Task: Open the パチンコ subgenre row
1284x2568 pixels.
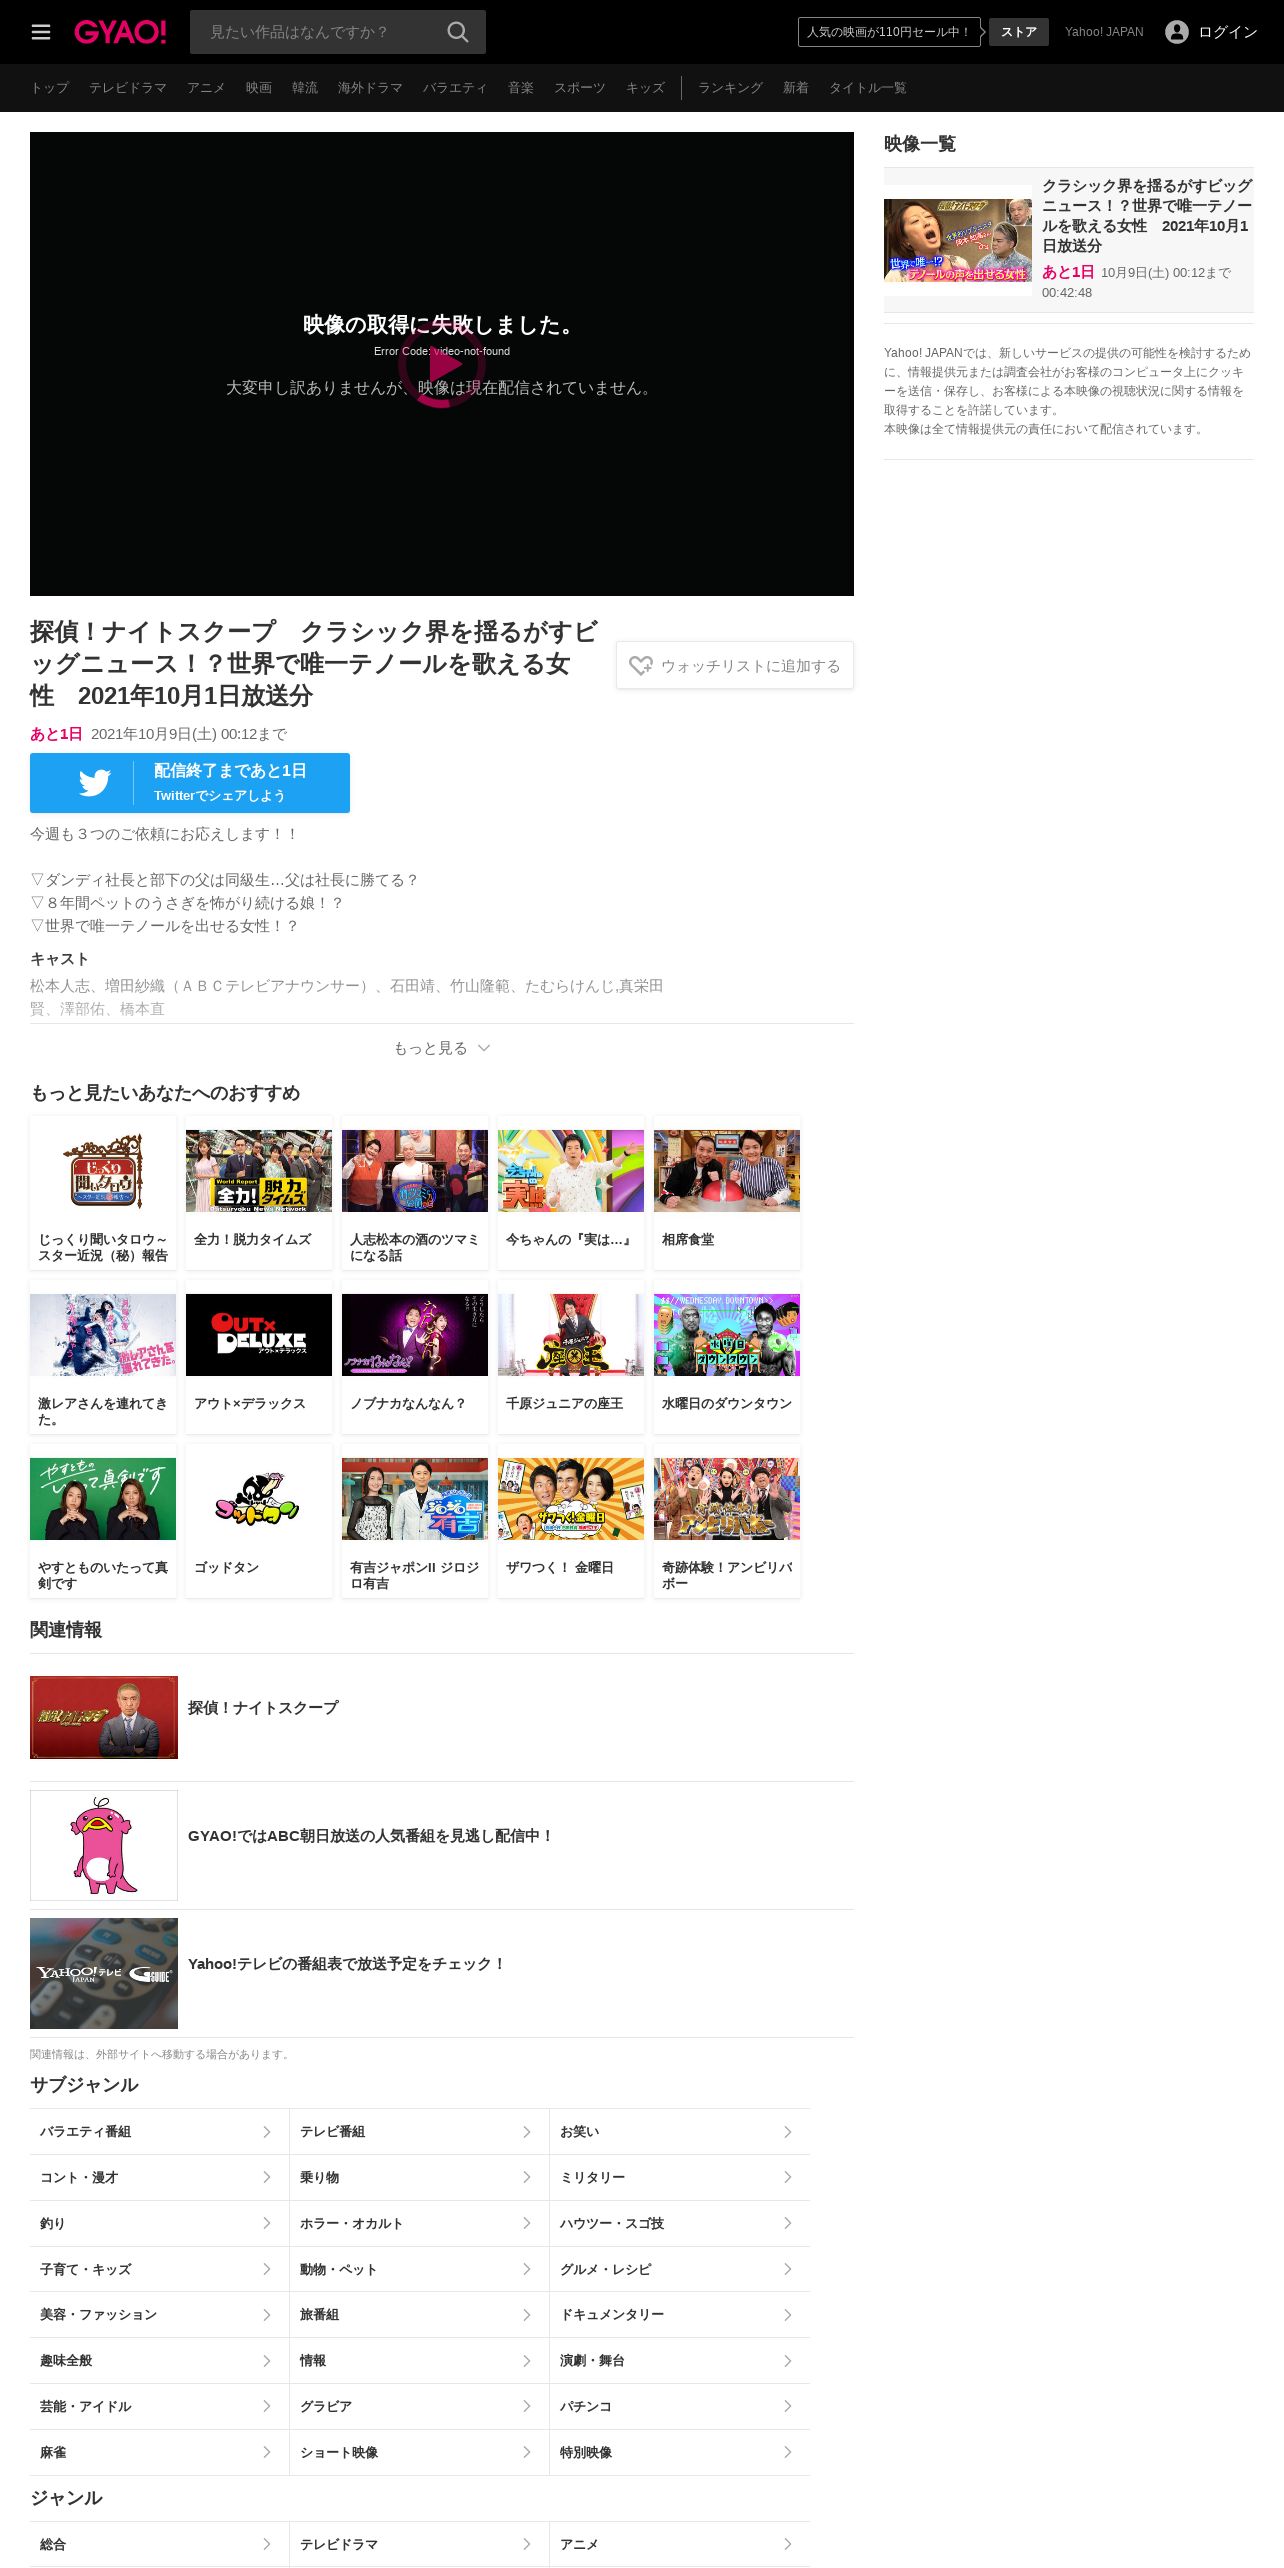Action: coord(680,2406)
